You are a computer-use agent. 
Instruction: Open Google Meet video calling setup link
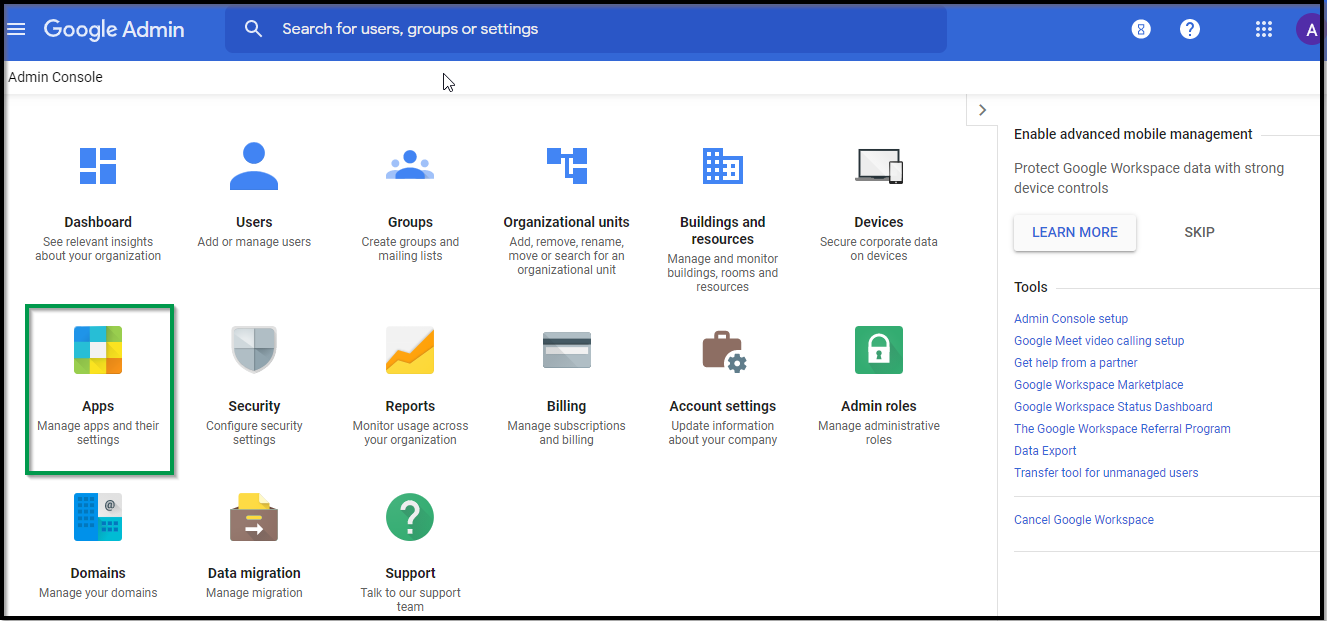[x=1099, y=341]
